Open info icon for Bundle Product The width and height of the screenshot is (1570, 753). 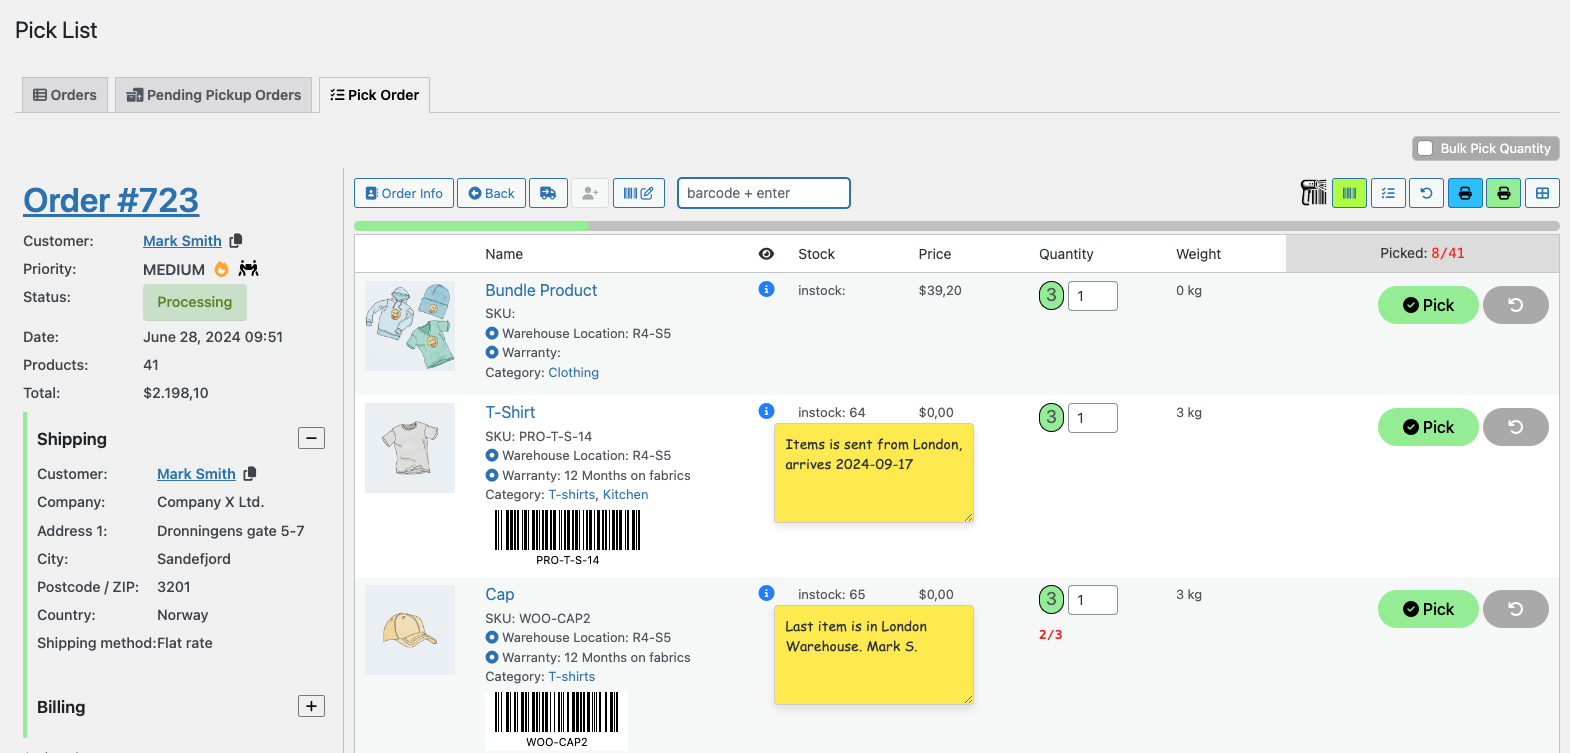pyautogui.click(x=766, y=290)
